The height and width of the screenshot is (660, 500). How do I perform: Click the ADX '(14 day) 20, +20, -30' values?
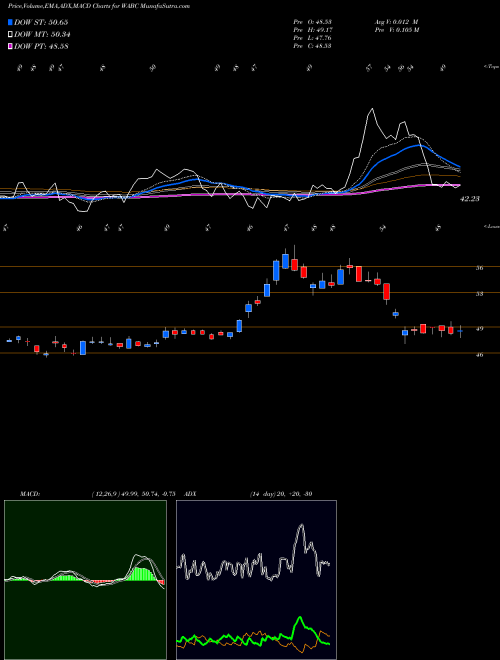[x=281, y=494]
